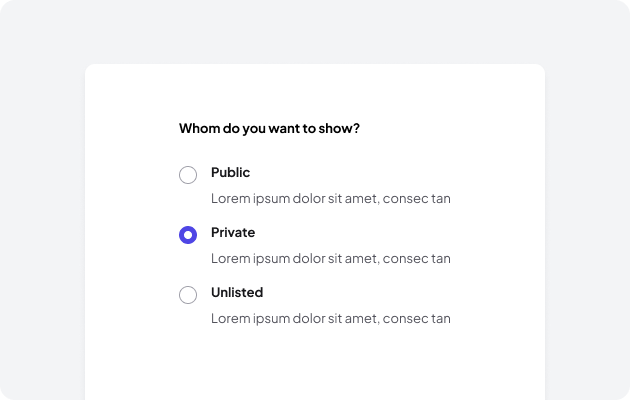Click the description text under Unlisted
The width and height of the screenshot is (630, 400).
330,319
